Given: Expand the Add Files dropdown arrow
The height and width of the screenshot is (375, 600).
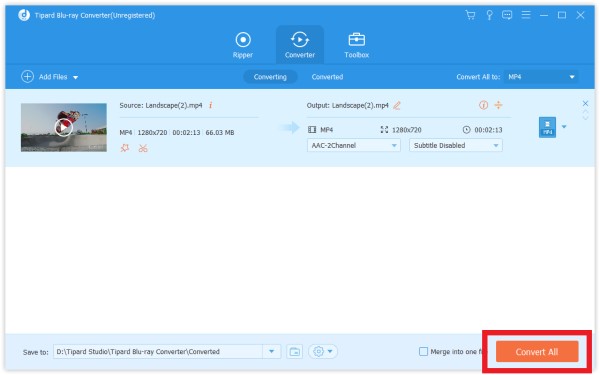Looking at the screenshot, I should point(75,77).
